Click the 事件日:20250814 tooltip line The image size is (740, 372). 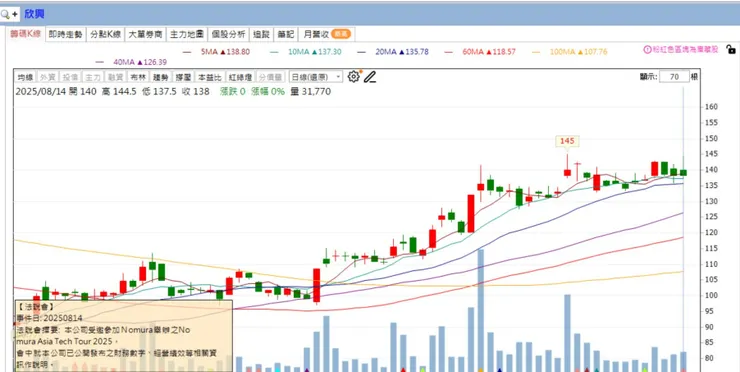(49, 318)
